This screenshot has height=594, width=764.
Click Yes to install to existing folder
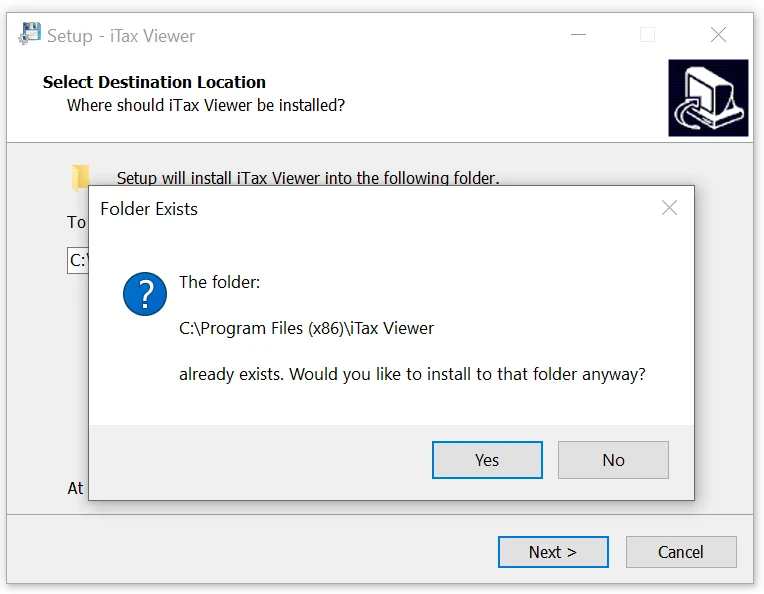point(487,460)
